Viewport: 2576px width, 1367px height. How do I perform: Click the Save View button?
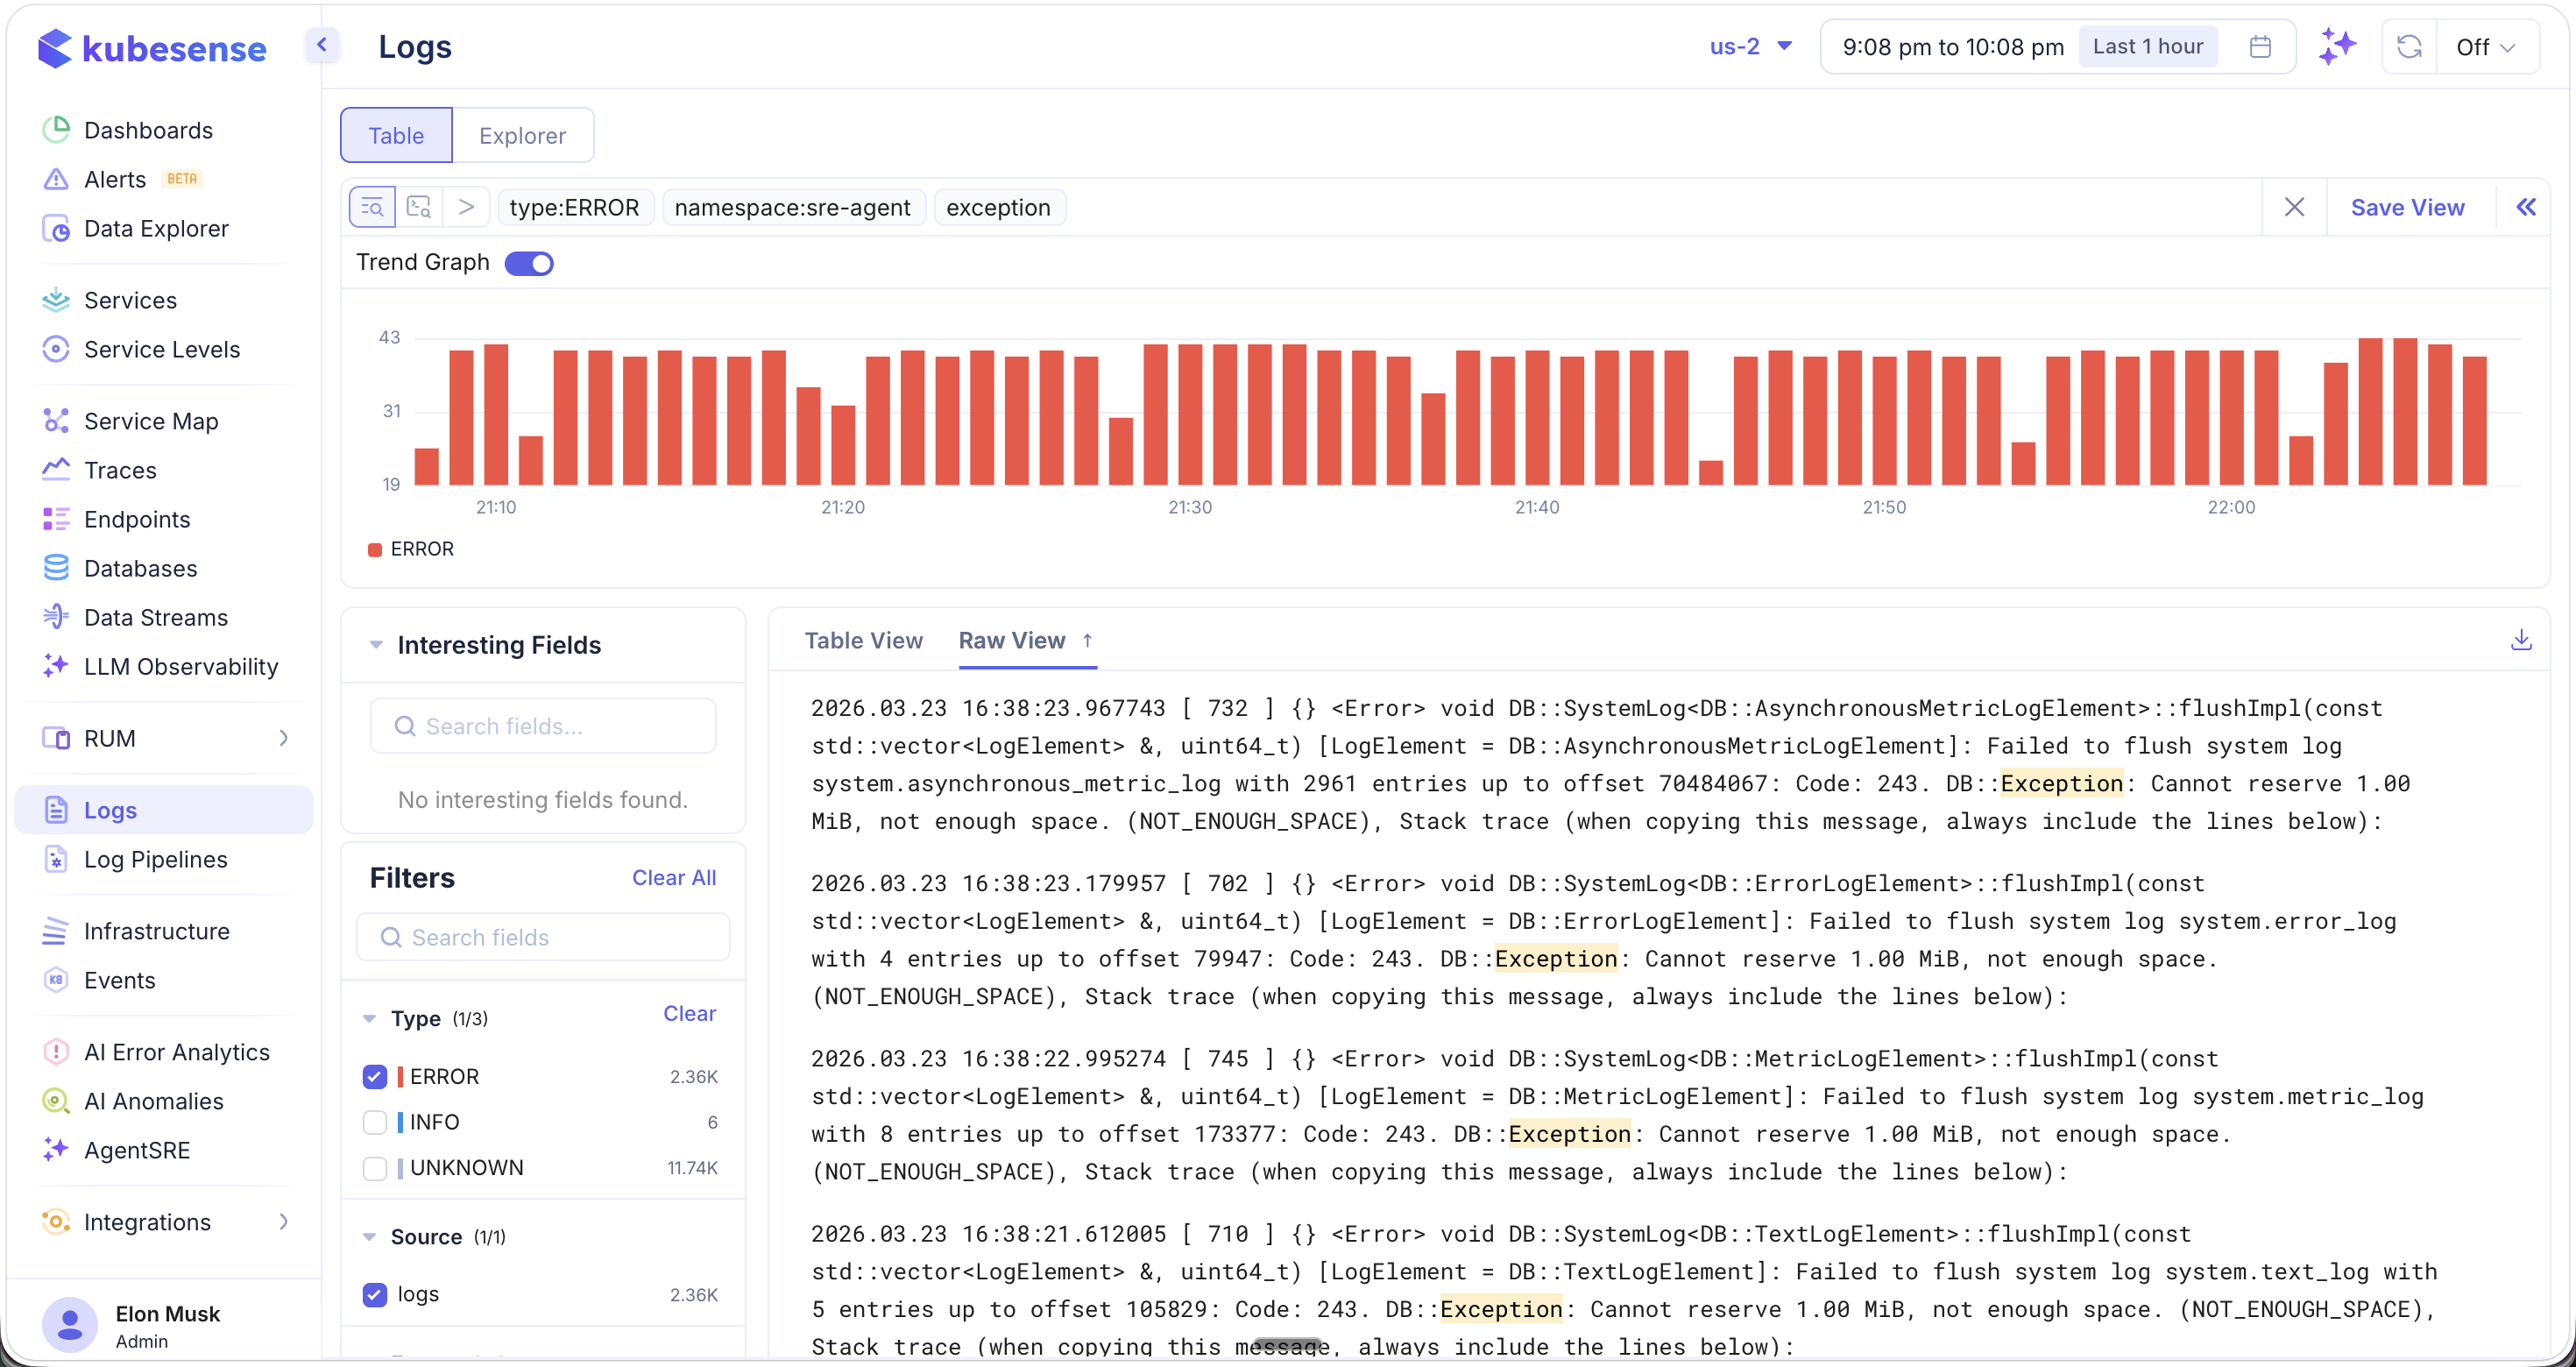(x=2407, y=207)
